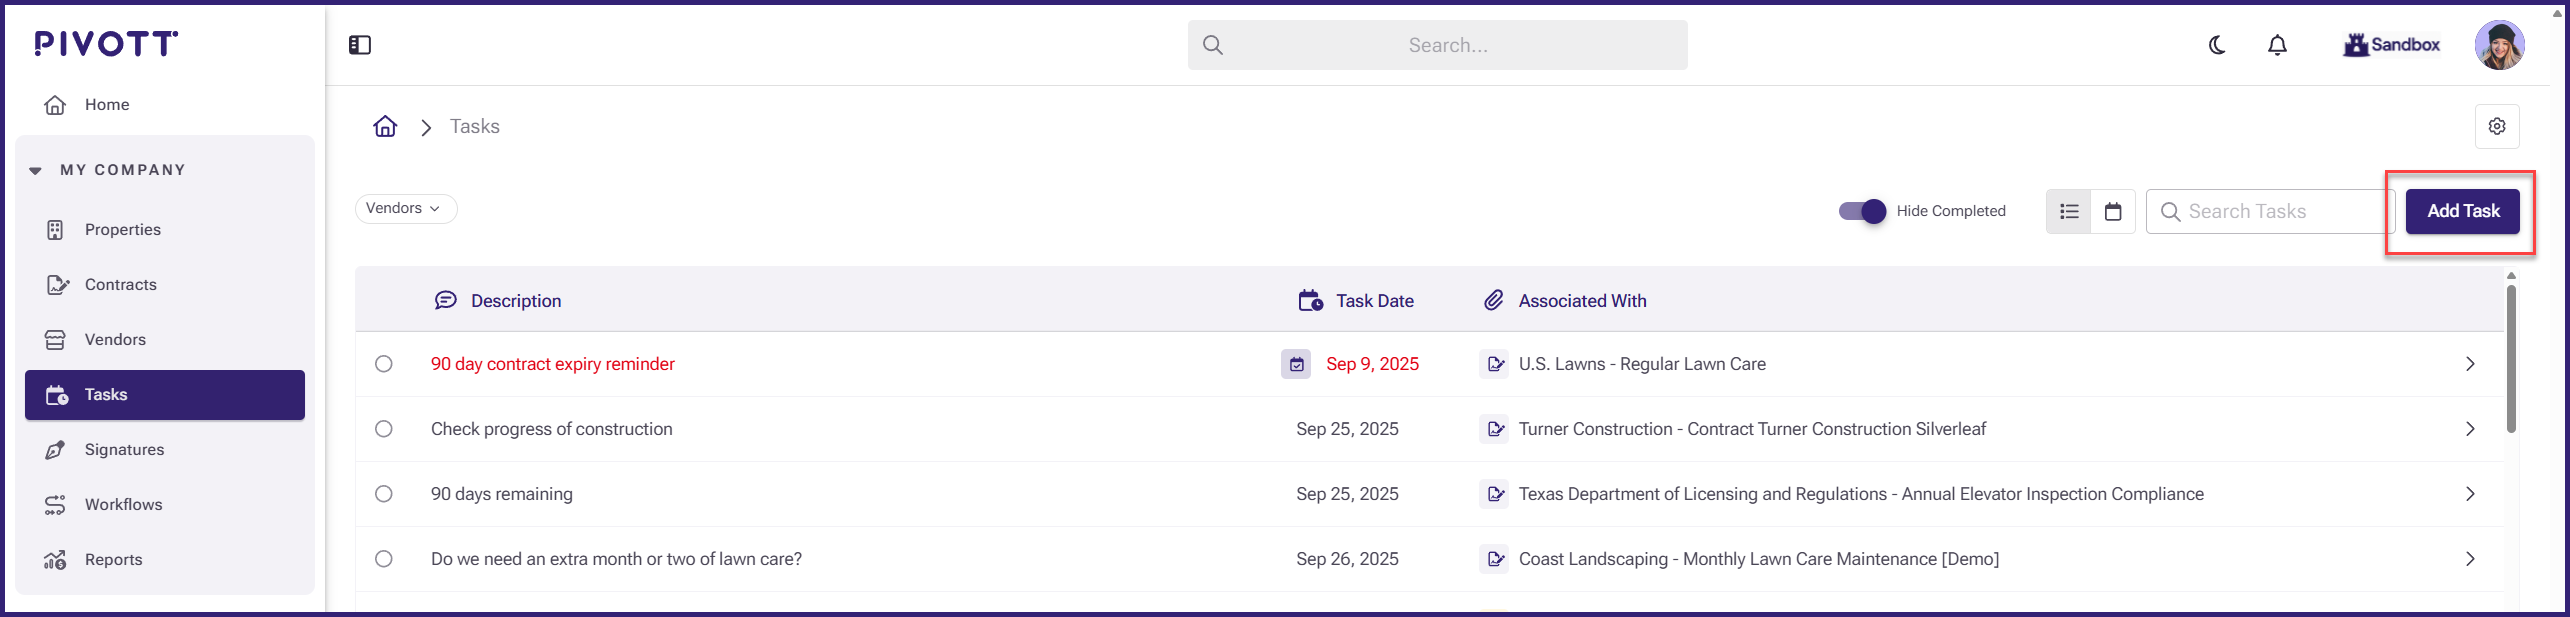Screen dimensions: 2570x617
Task: Mark Check progress of construction task complete
Action: tap(384, 429)
